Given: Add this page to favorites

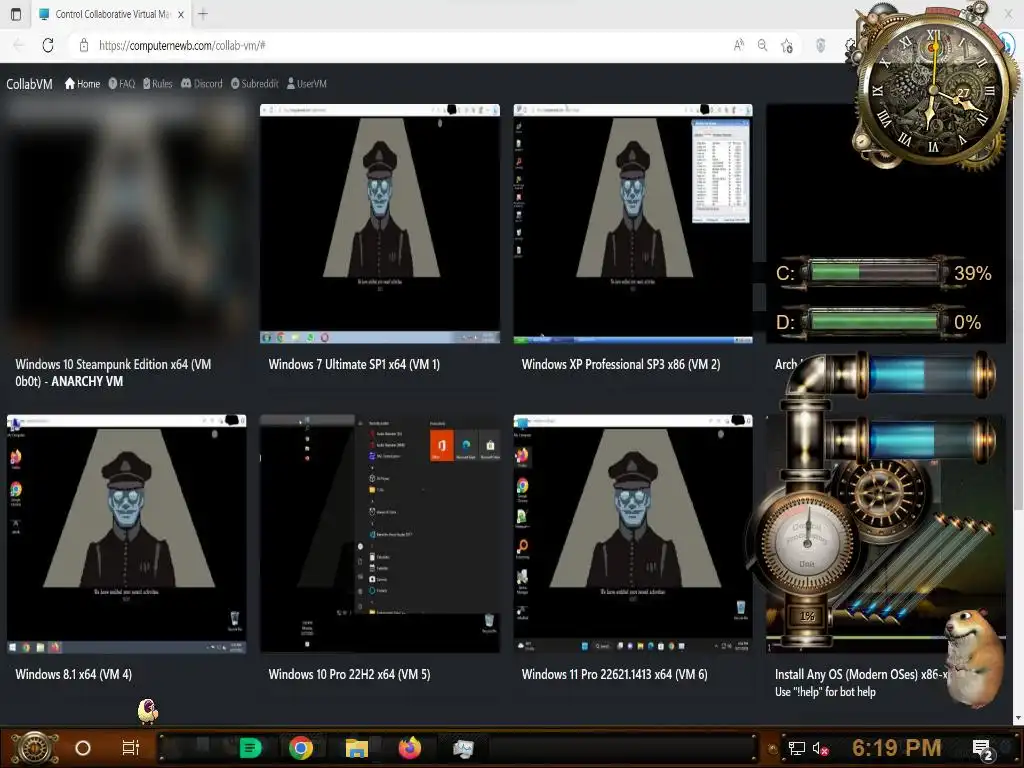Looking at the screenshot, I should (x=787, y=45).
